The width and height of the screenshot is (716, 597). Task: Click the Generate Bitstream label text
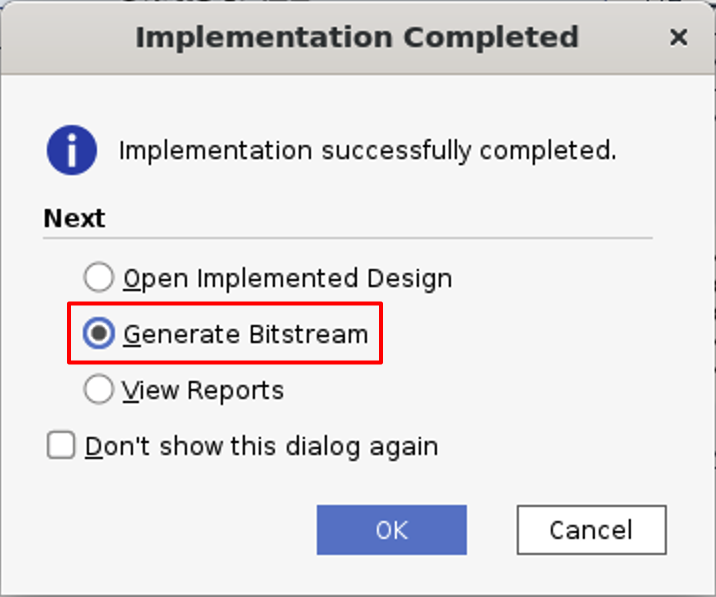tap(246, 334)
